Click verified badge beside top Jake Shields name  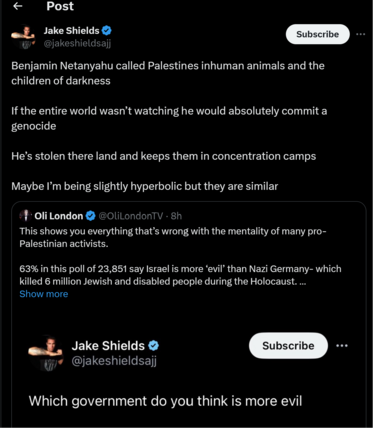107,31
